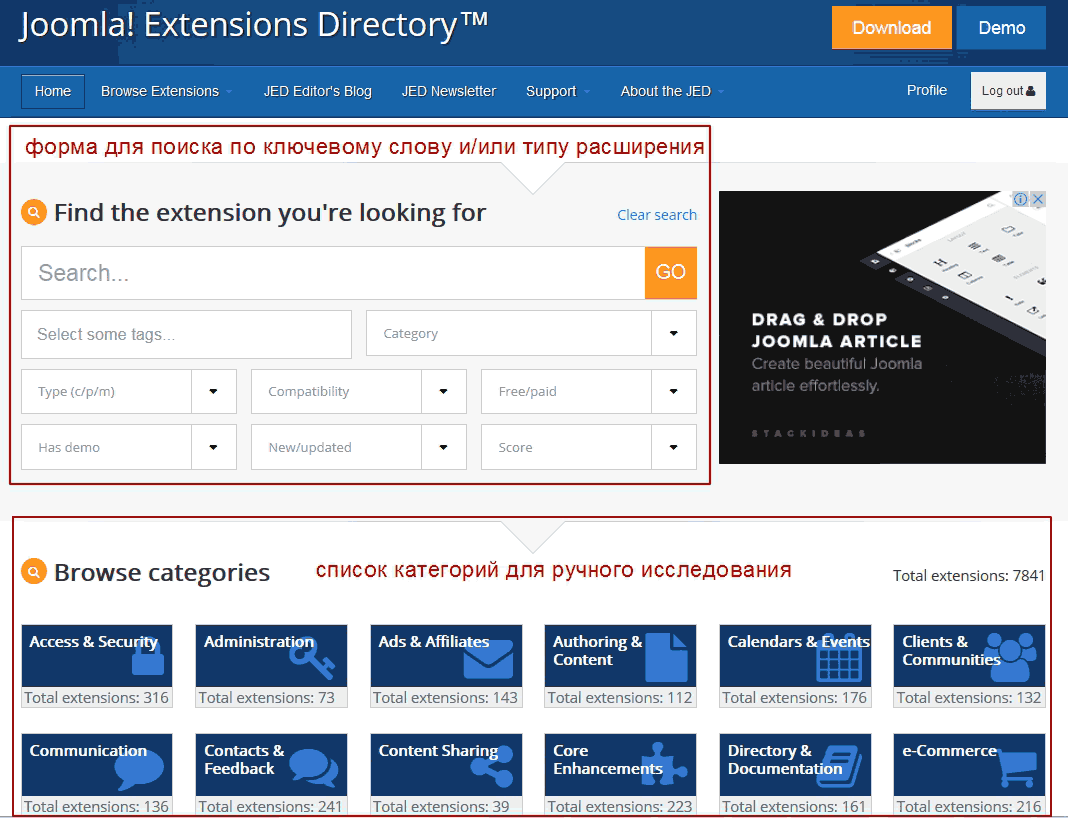Viewport: 1068px width, 818px height.
Task: Click the Joomla! Extensions Directory title
Action: [253, 26]
